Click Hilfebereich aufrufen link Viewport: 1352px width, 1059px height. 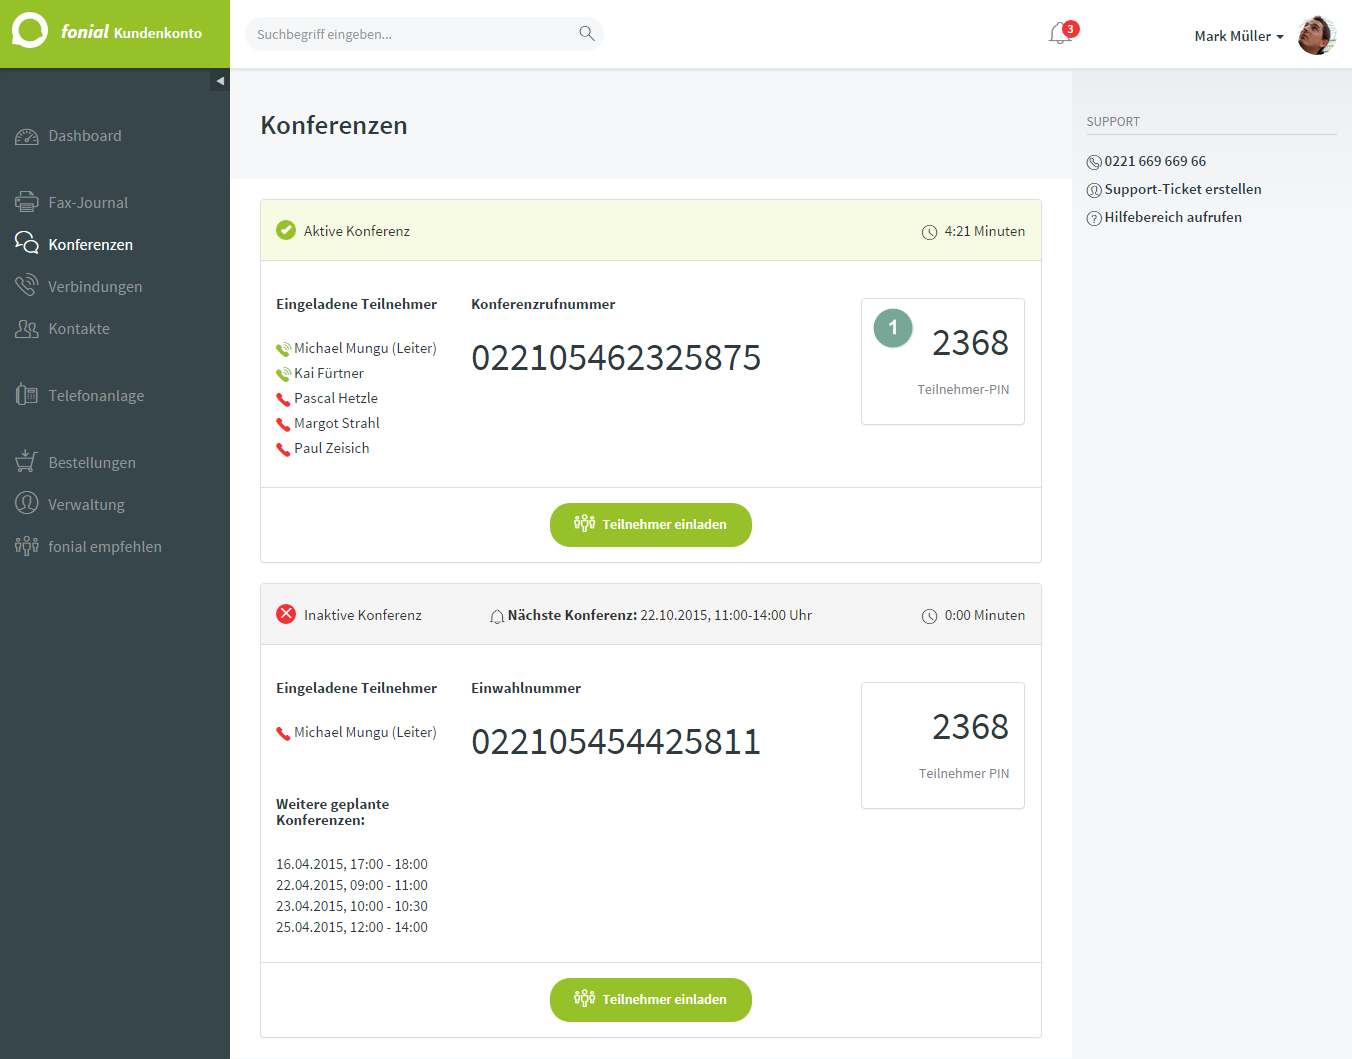[1173, 217]
